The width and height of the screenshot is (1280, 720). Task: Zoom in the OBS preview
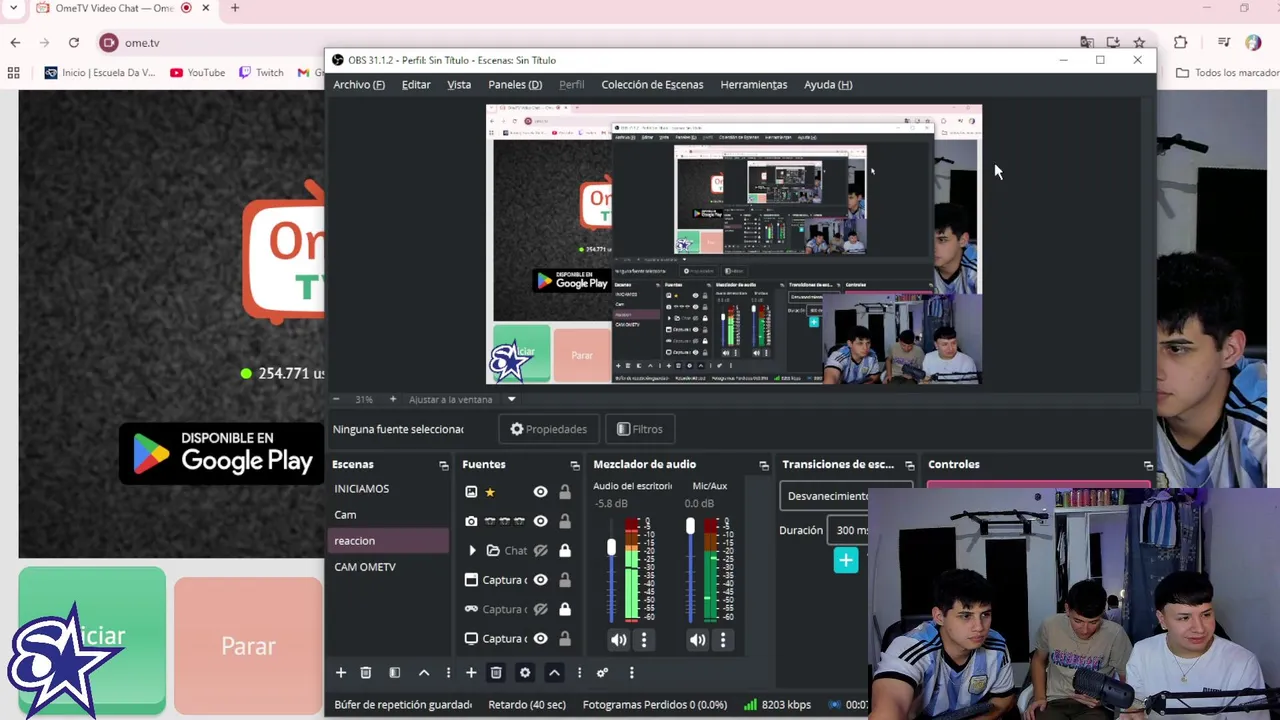point(392,399)
